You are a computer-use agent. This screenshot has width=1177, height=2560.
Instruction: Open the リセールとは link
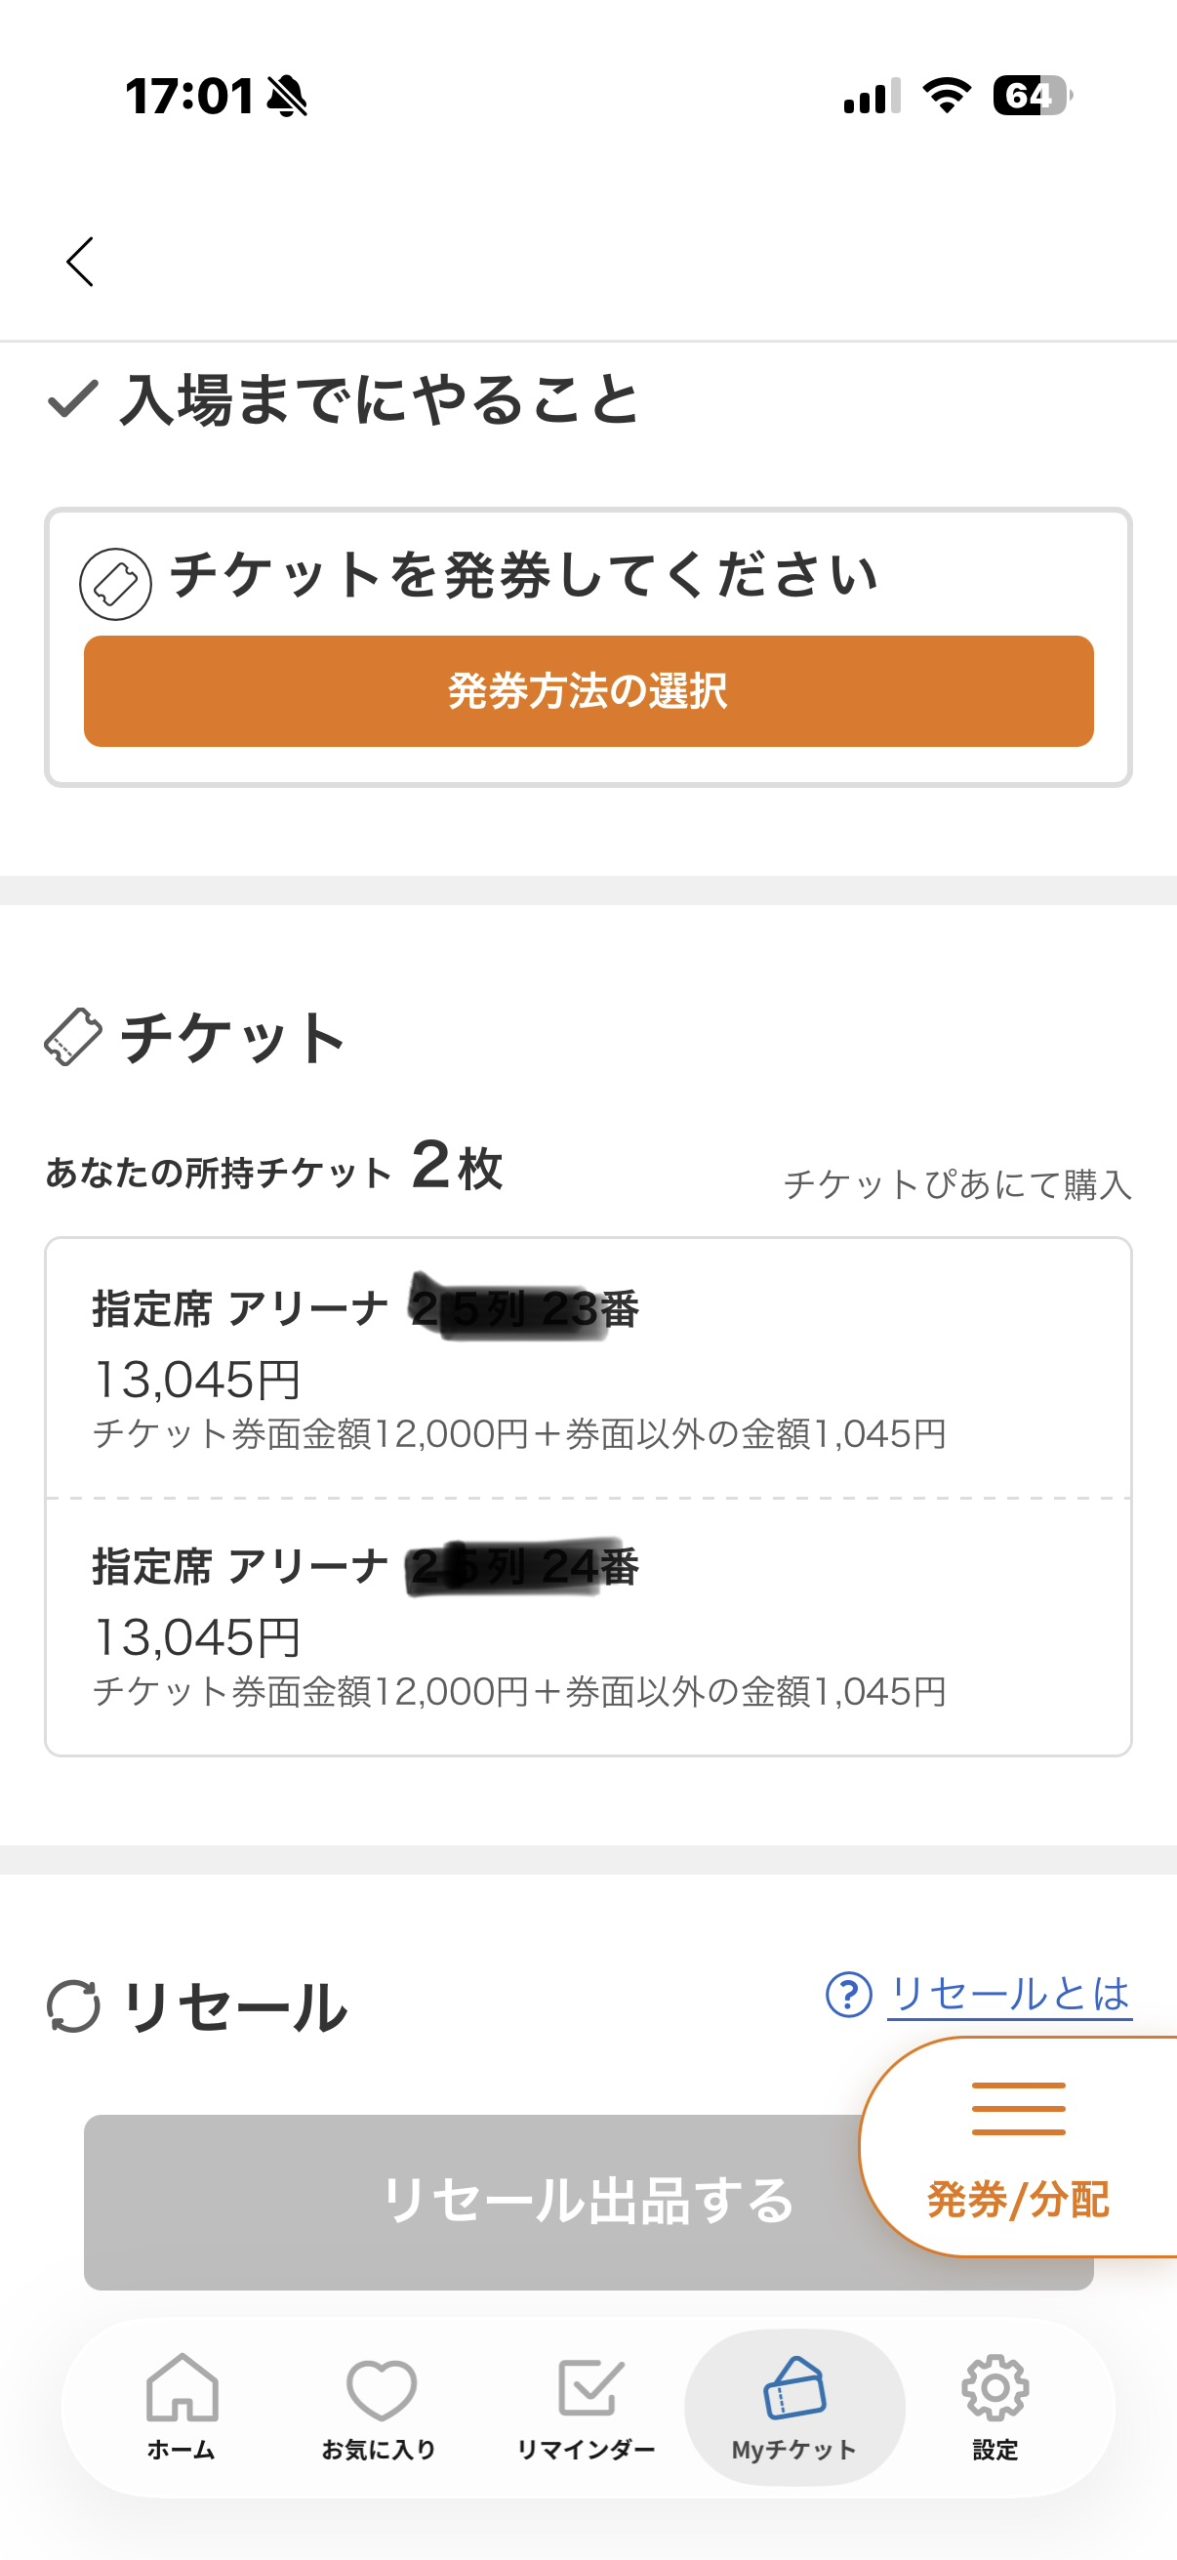pos(1009,1994)
